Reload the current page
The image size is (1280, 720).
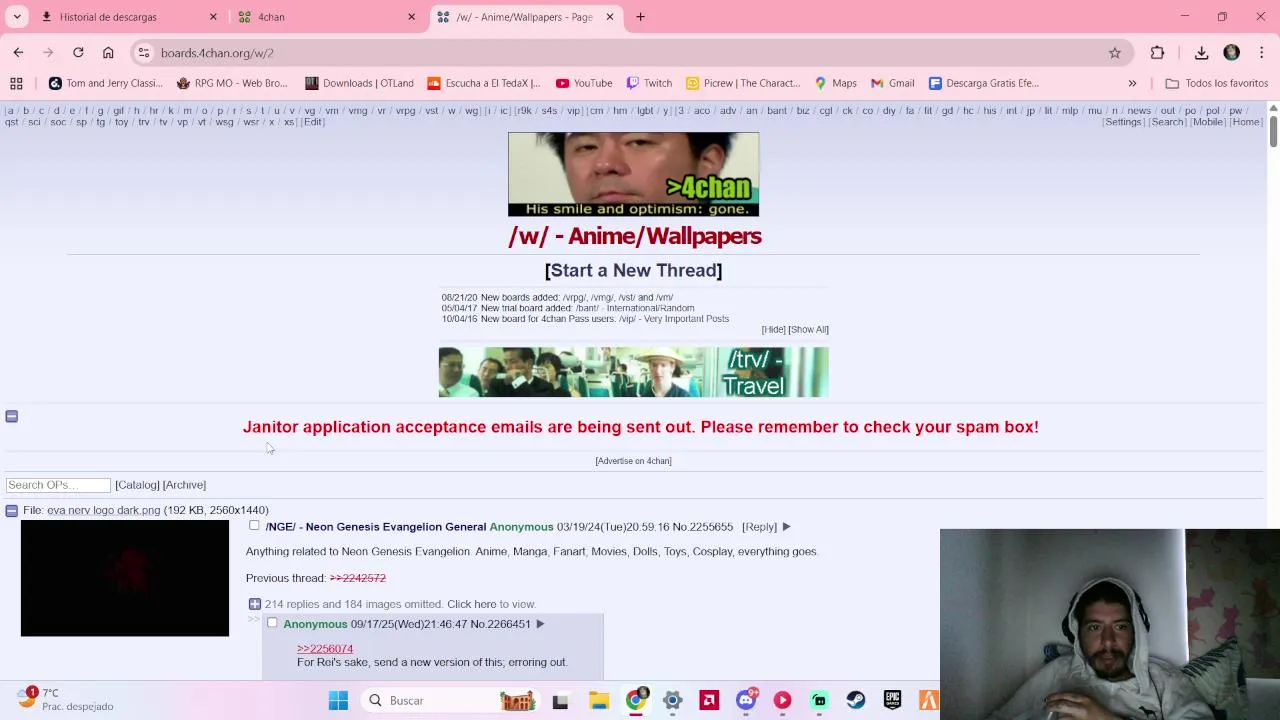coord(78,53)
